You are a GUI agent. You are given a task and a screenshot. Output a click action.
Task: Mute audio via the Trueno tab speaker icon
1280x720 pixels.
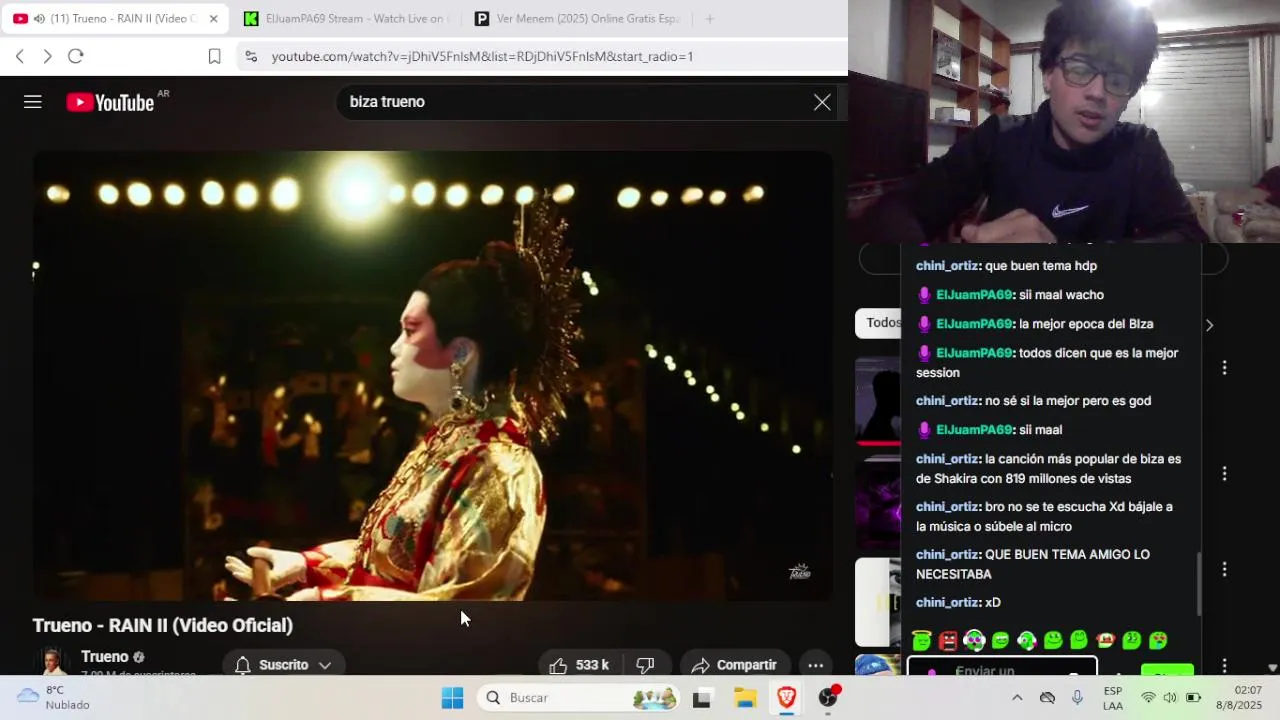(x=39, y=19)
